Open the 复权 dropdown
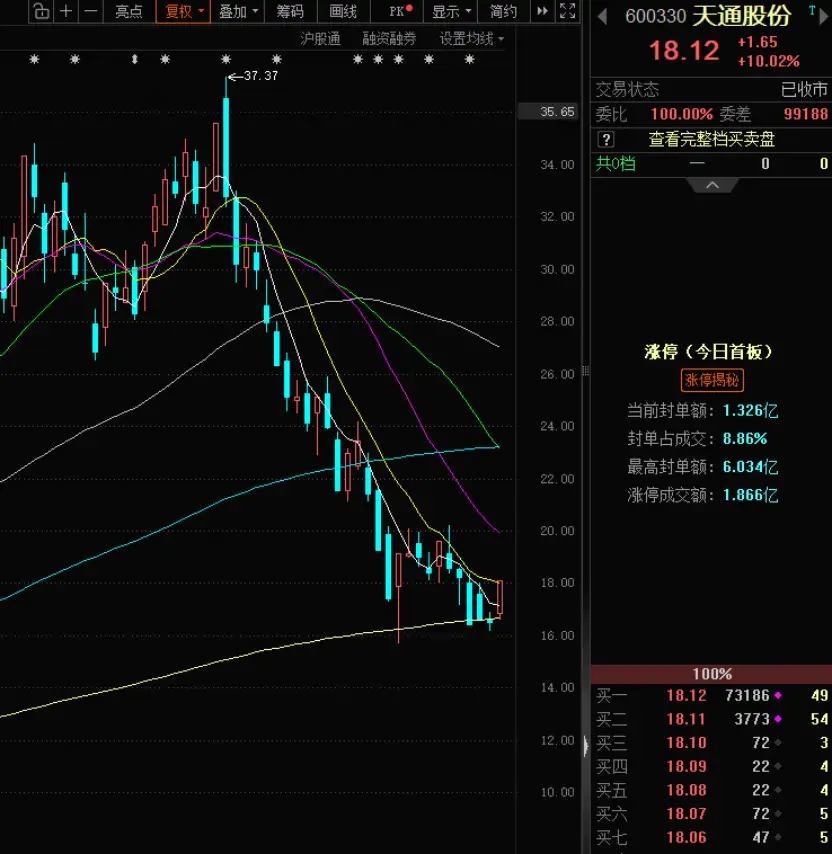This screenshot has width=832, height=854. pyautogui.click(x=183, y=11)
